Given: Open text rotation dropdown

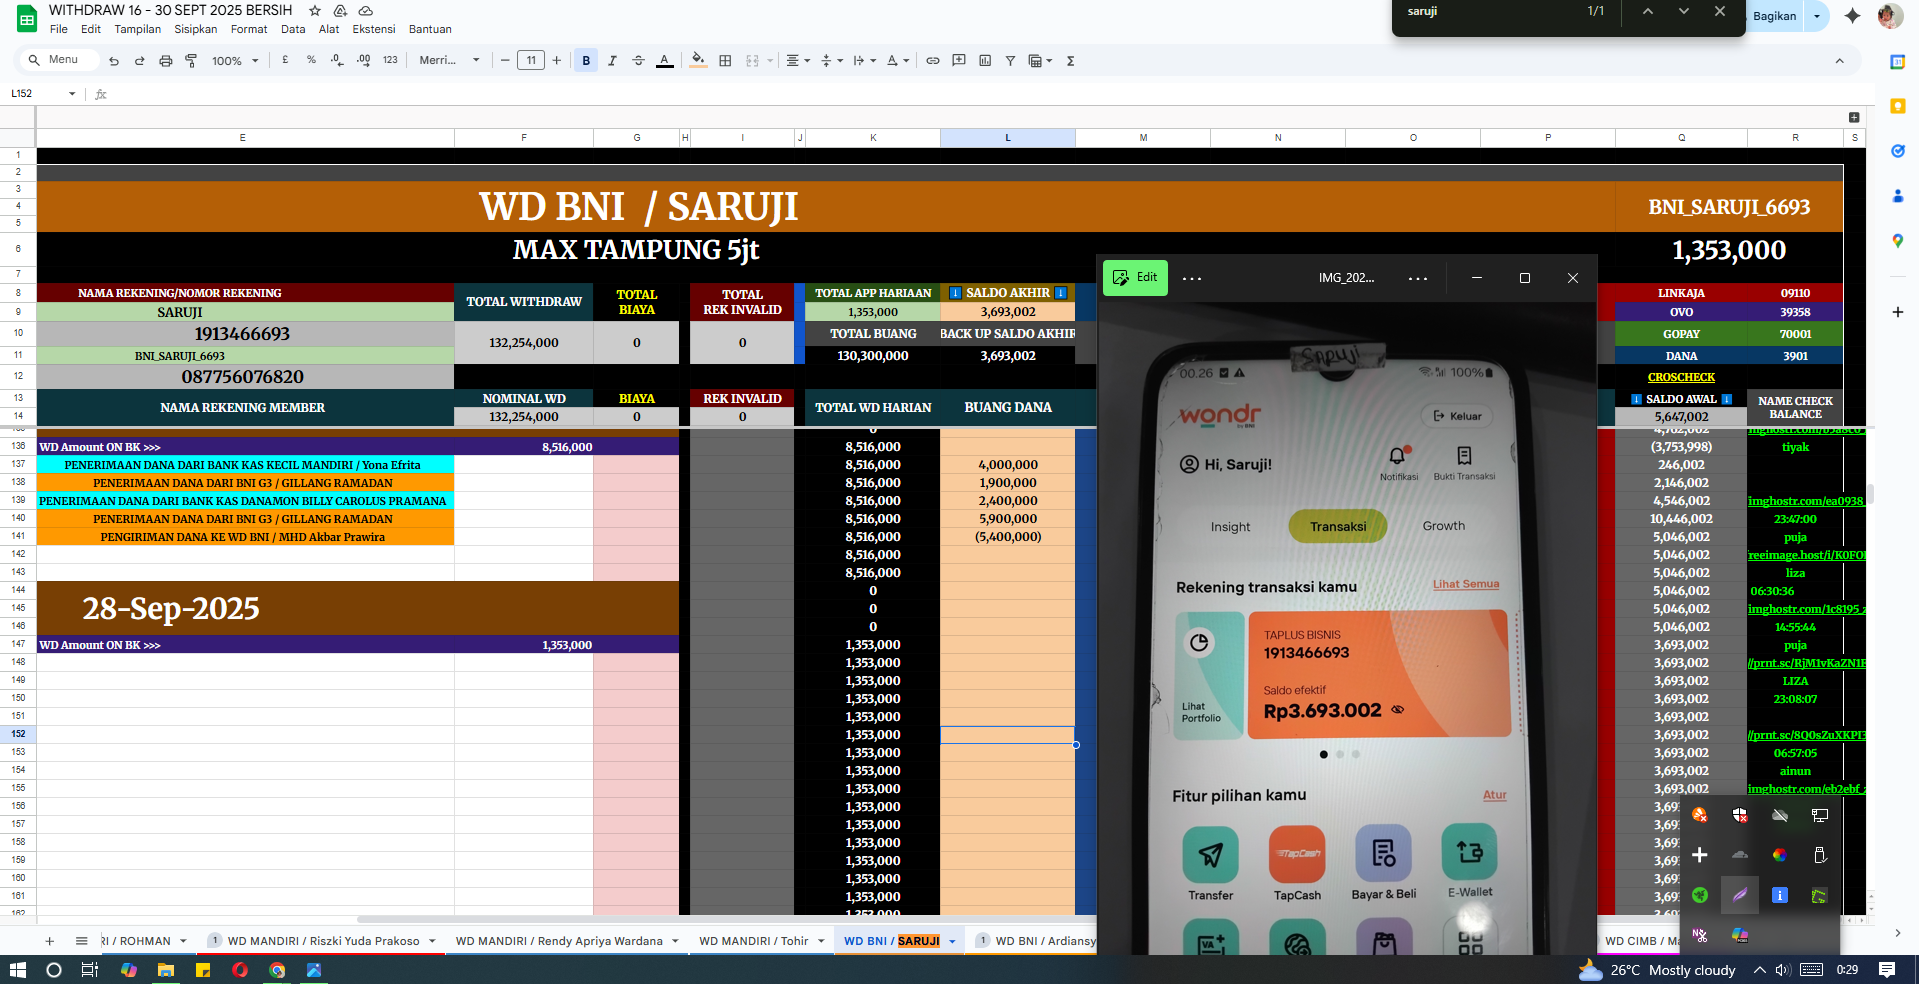Looking at the screenshot, I should click(x=898, y=61).
